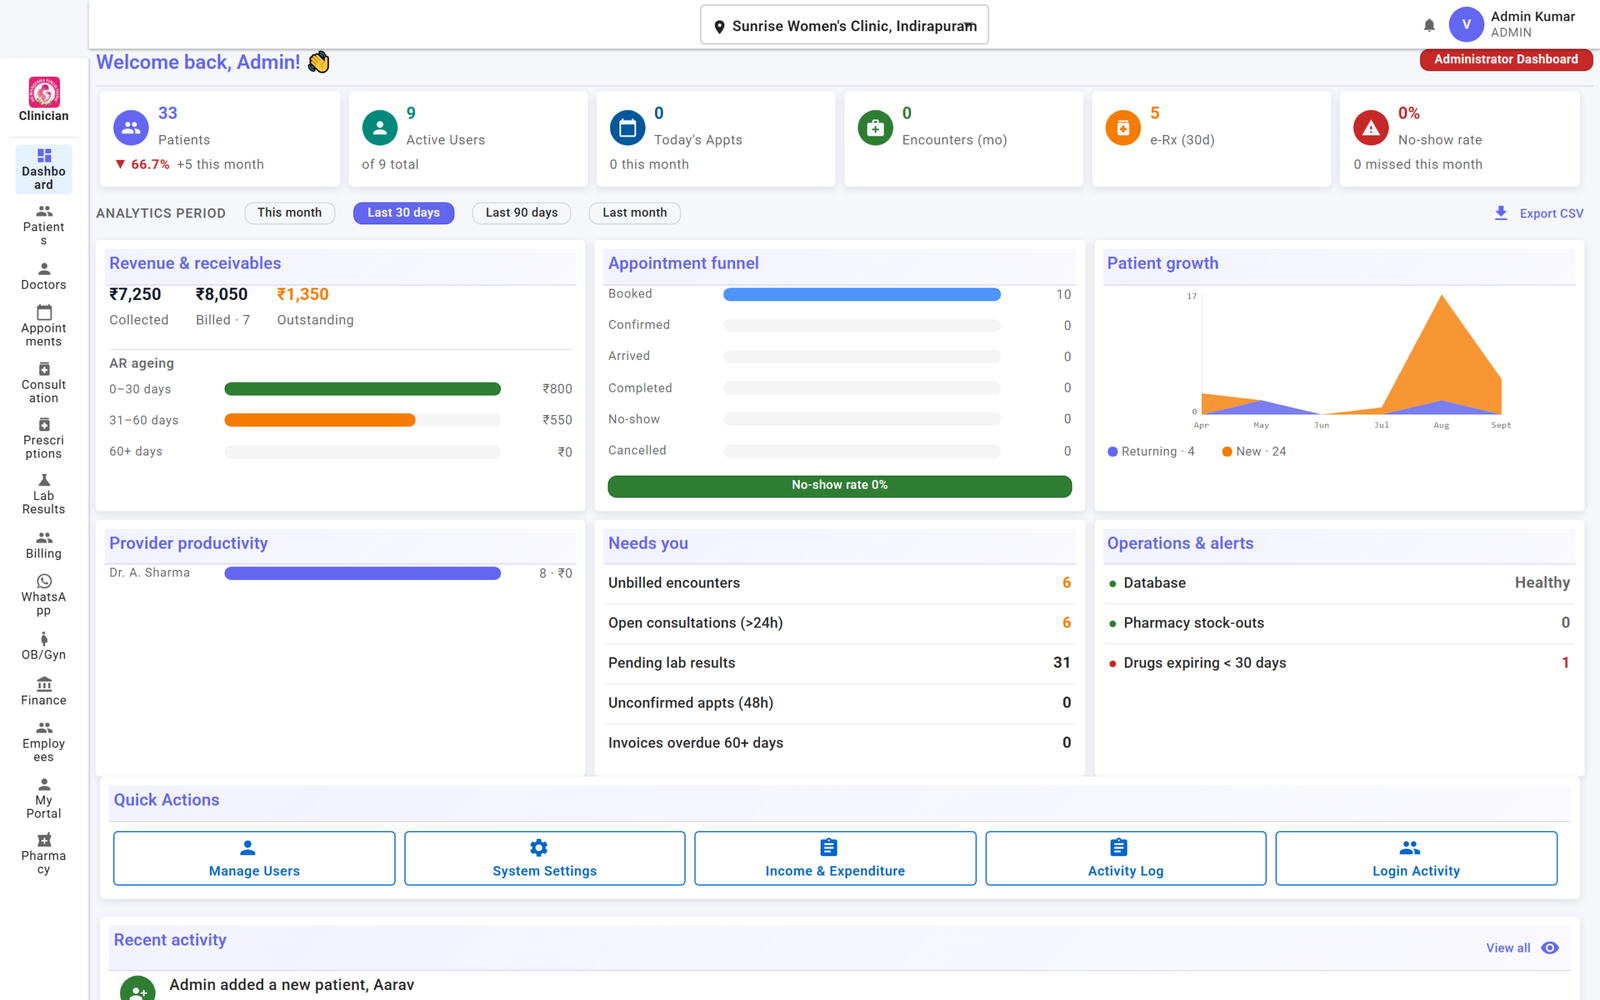Click Export CSV
1600x1000 pixels.
pyautogui.click(x=1539, y=213)
